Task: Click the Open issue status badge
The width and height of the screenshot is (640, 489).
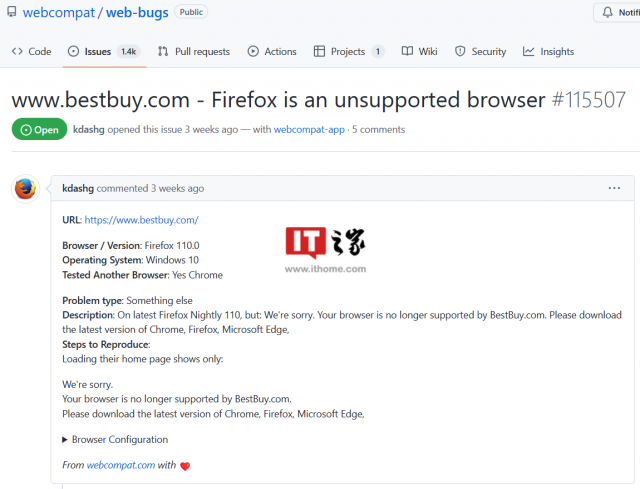Action: click(39, 129)
